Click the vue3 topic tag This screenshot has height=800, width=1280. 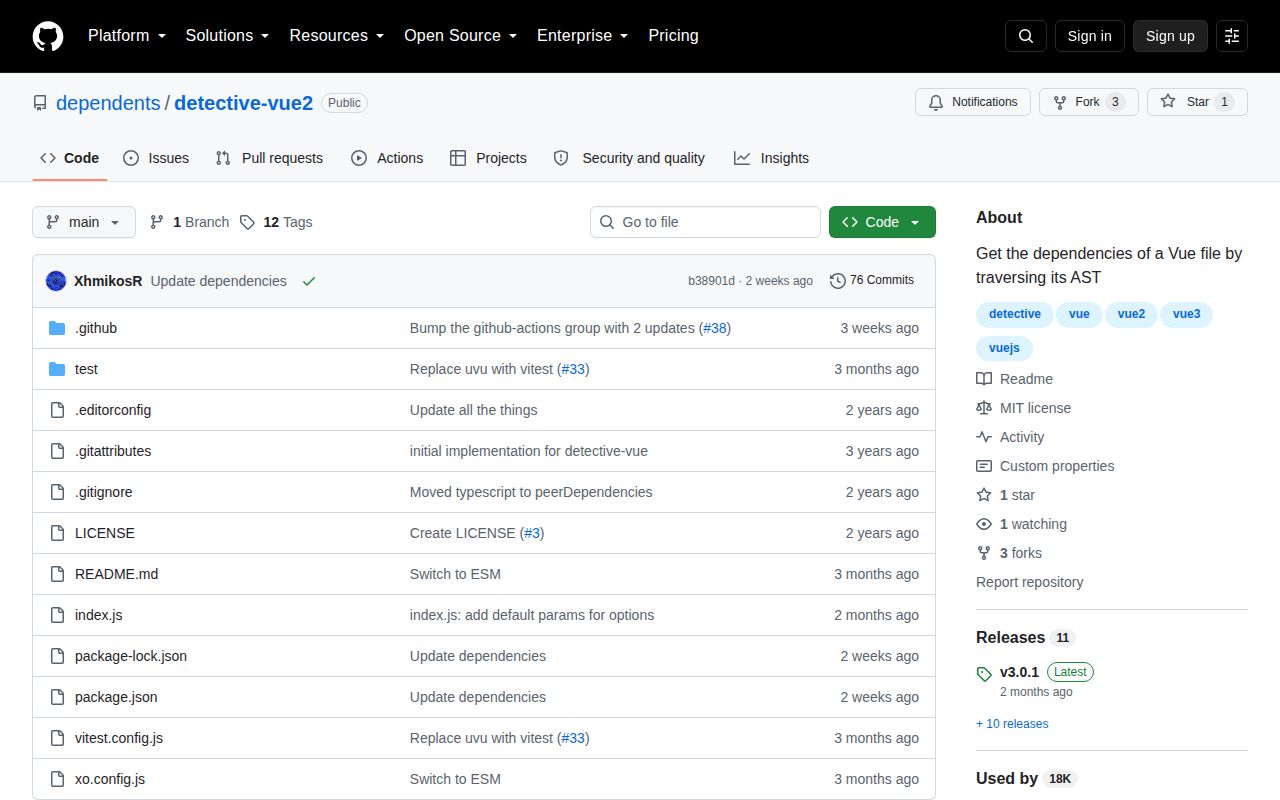point(1186,314)
